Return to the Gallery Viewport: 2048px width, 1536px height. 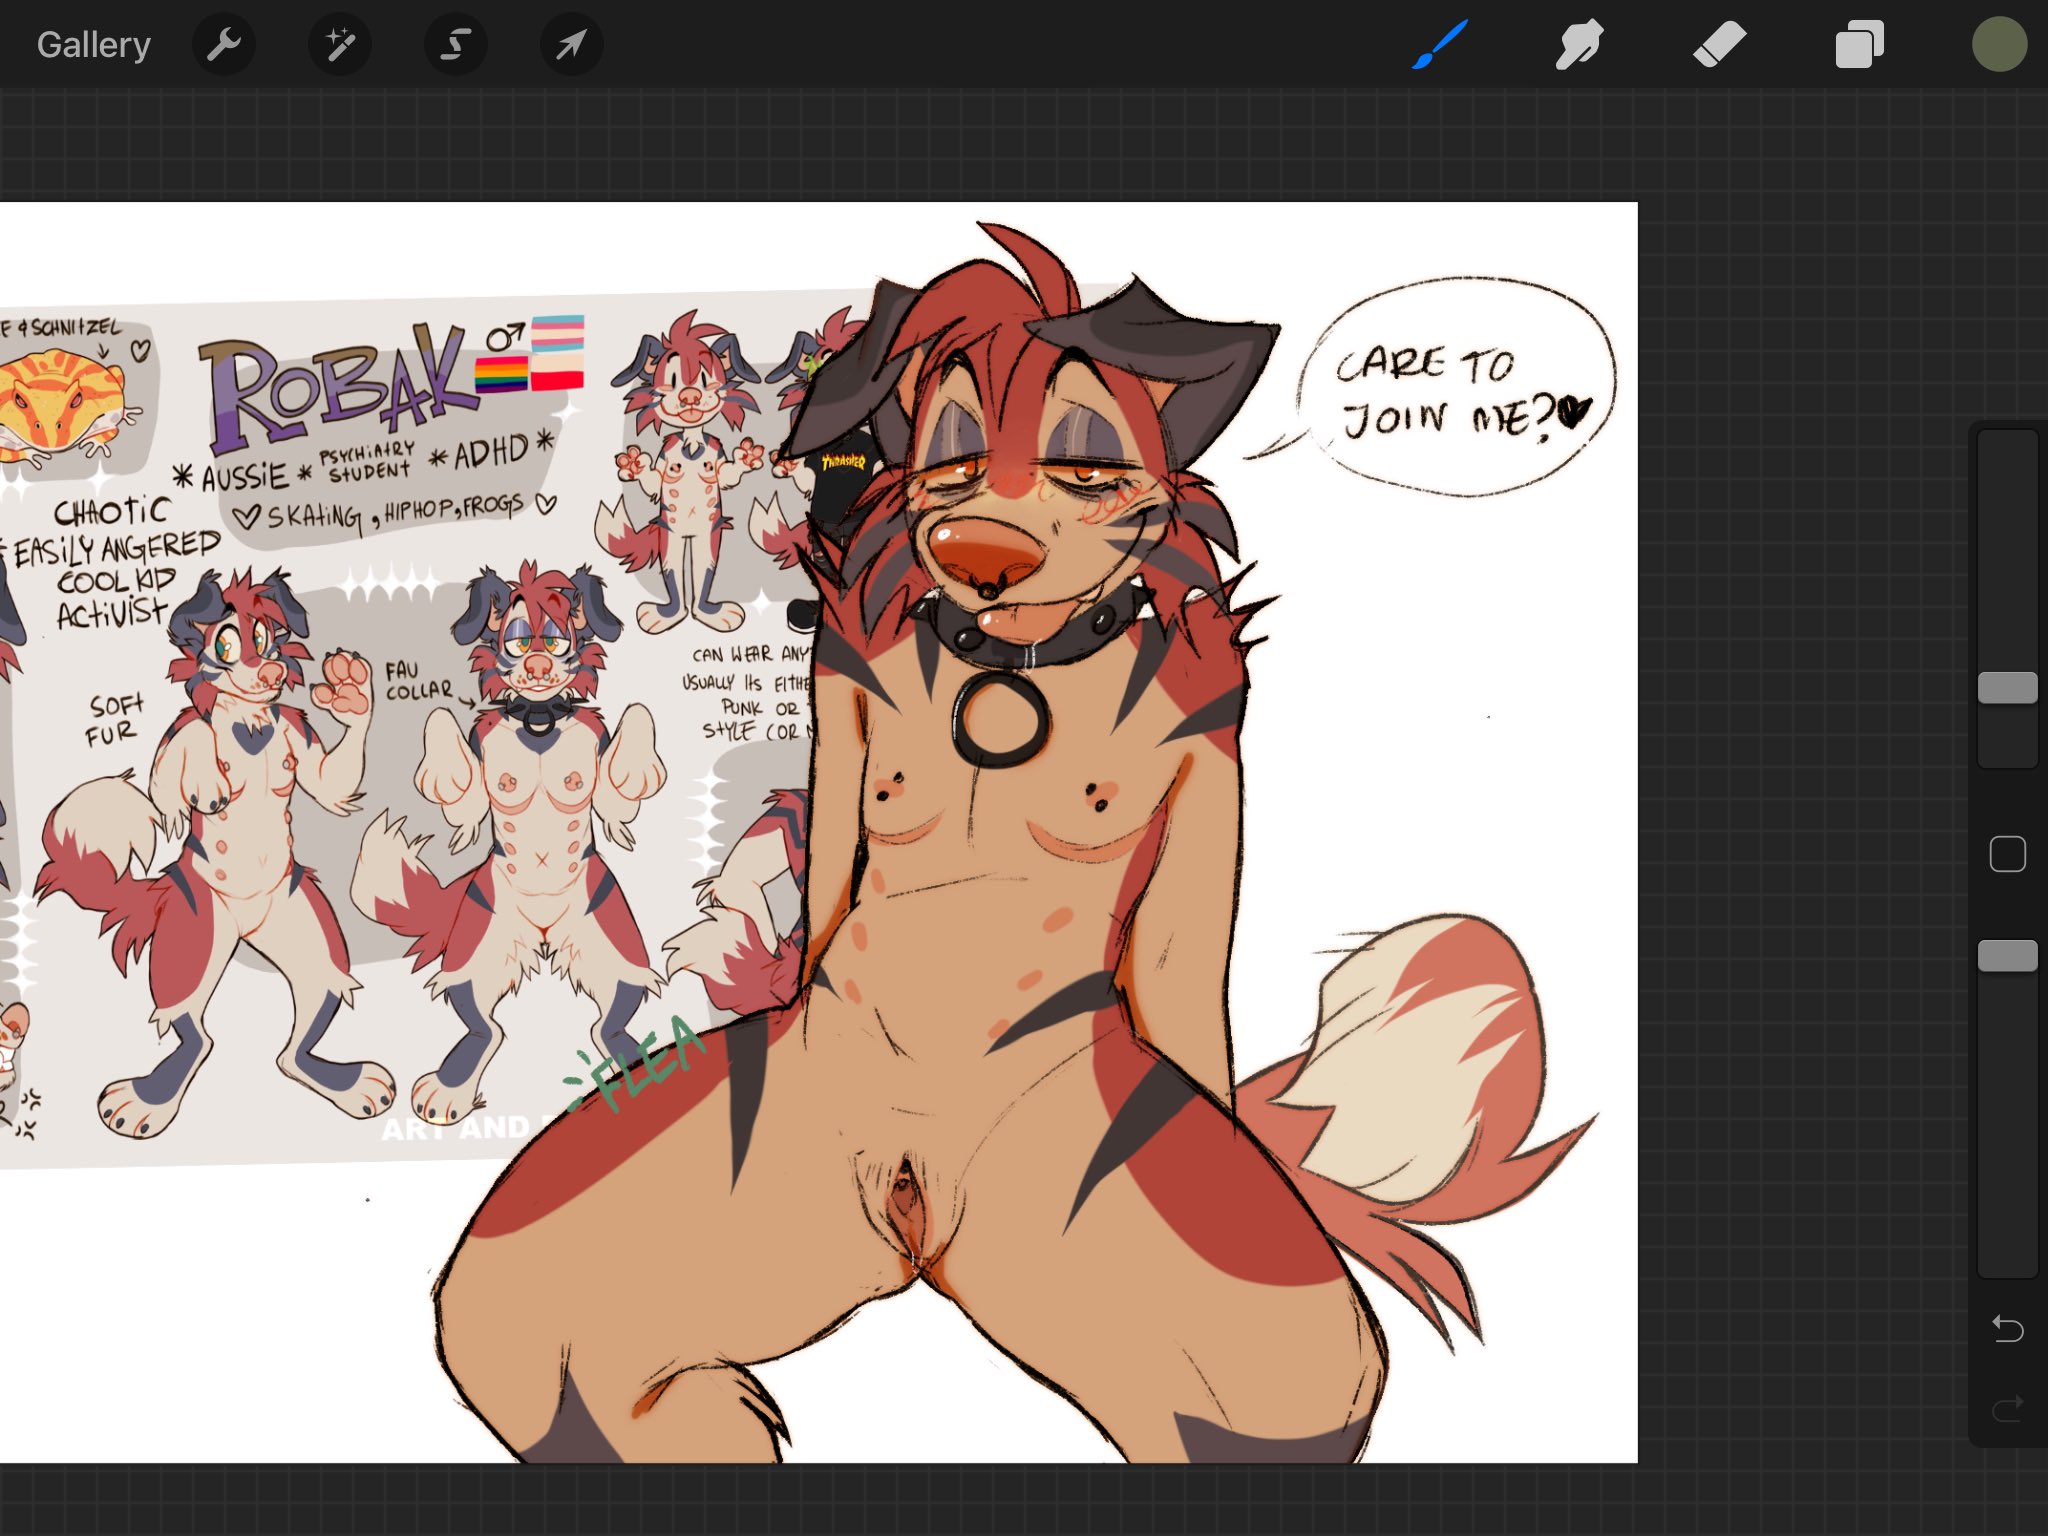click(93, 45)
